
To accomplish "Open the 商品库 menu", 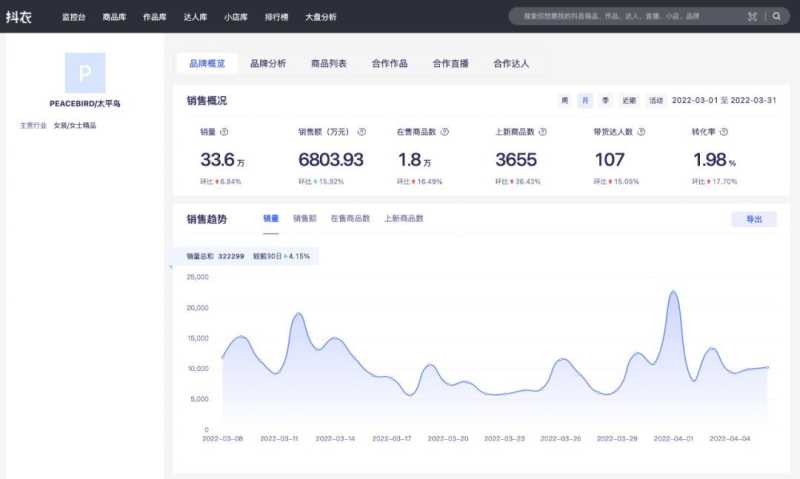I will tap(114, 17).
